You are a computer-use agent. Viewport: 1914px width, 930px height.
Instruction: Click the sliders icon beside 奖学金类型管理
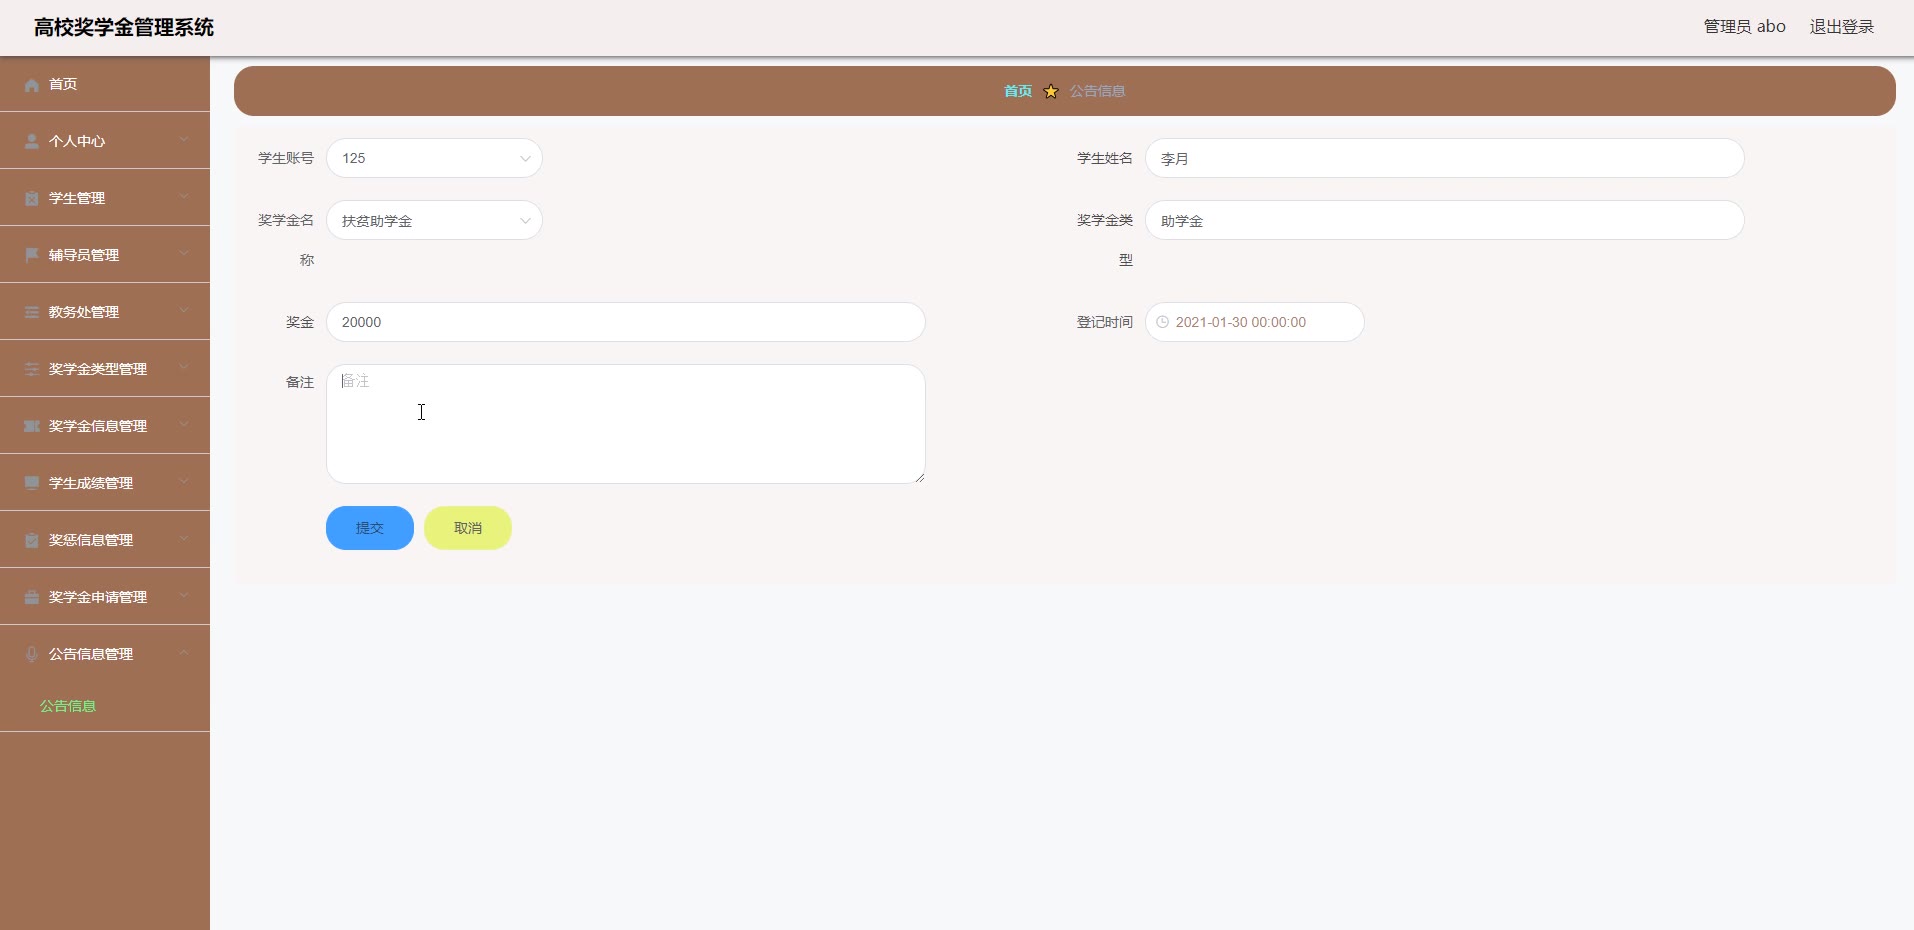(32, 370)
